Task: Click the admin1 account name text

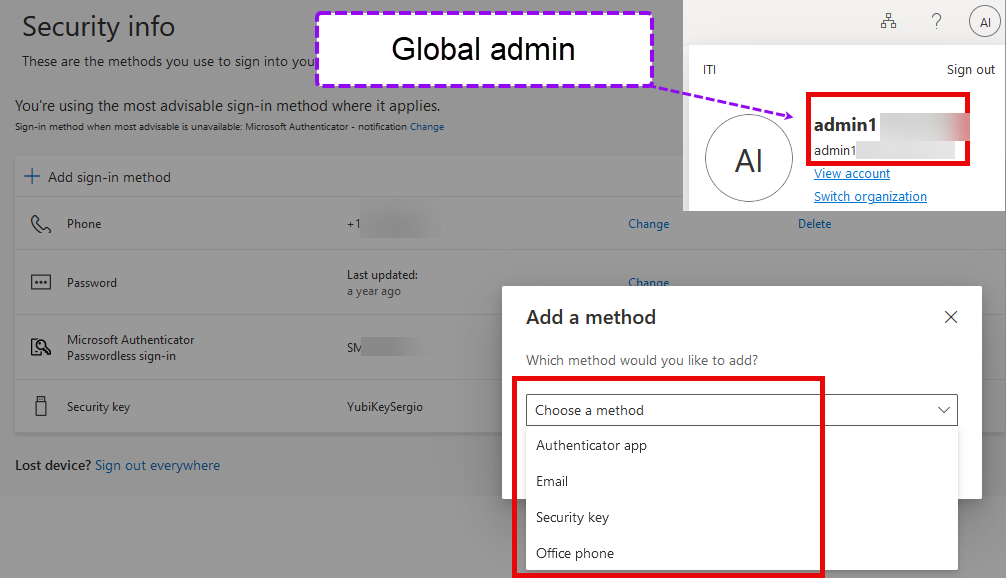Action: tap(845, 124)
